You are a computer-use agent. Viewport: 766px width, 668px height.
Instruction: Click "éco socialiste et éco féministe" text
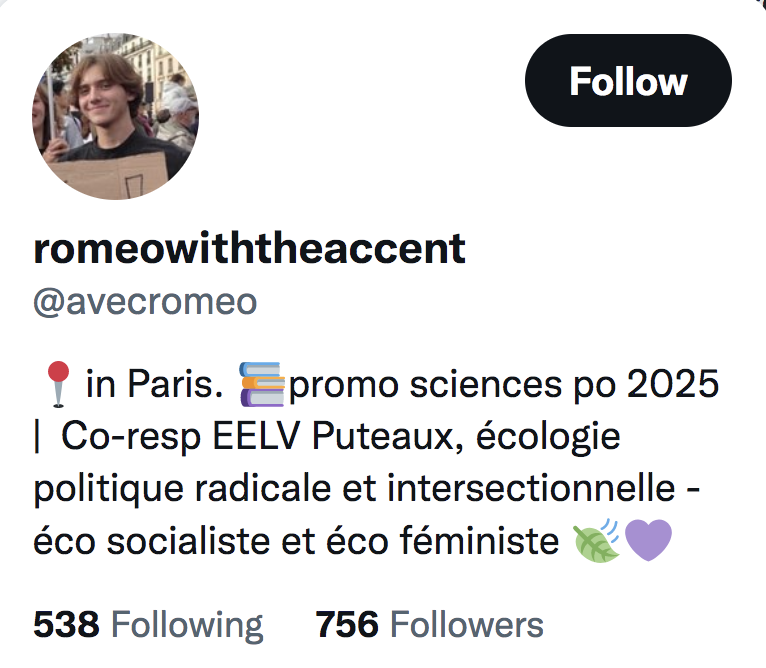(x=296, y=541)
